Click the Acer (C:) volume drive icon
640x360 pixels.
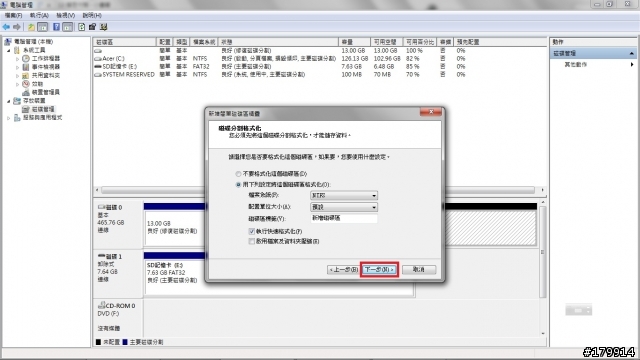[x=98, y=59]
